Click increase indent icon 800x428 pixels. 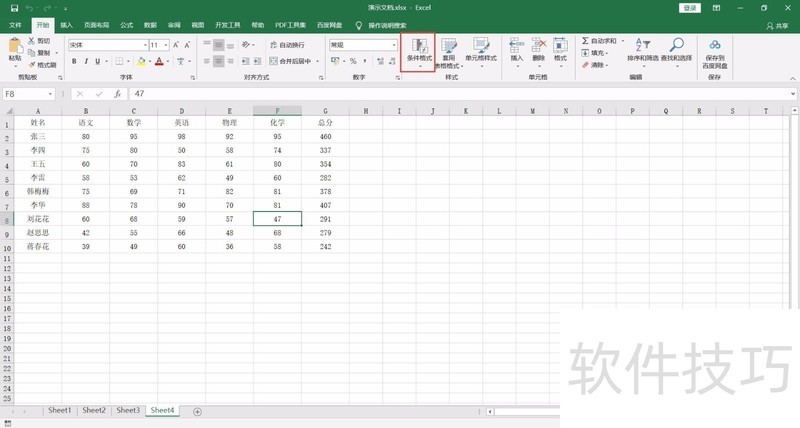tap(258, 61)
